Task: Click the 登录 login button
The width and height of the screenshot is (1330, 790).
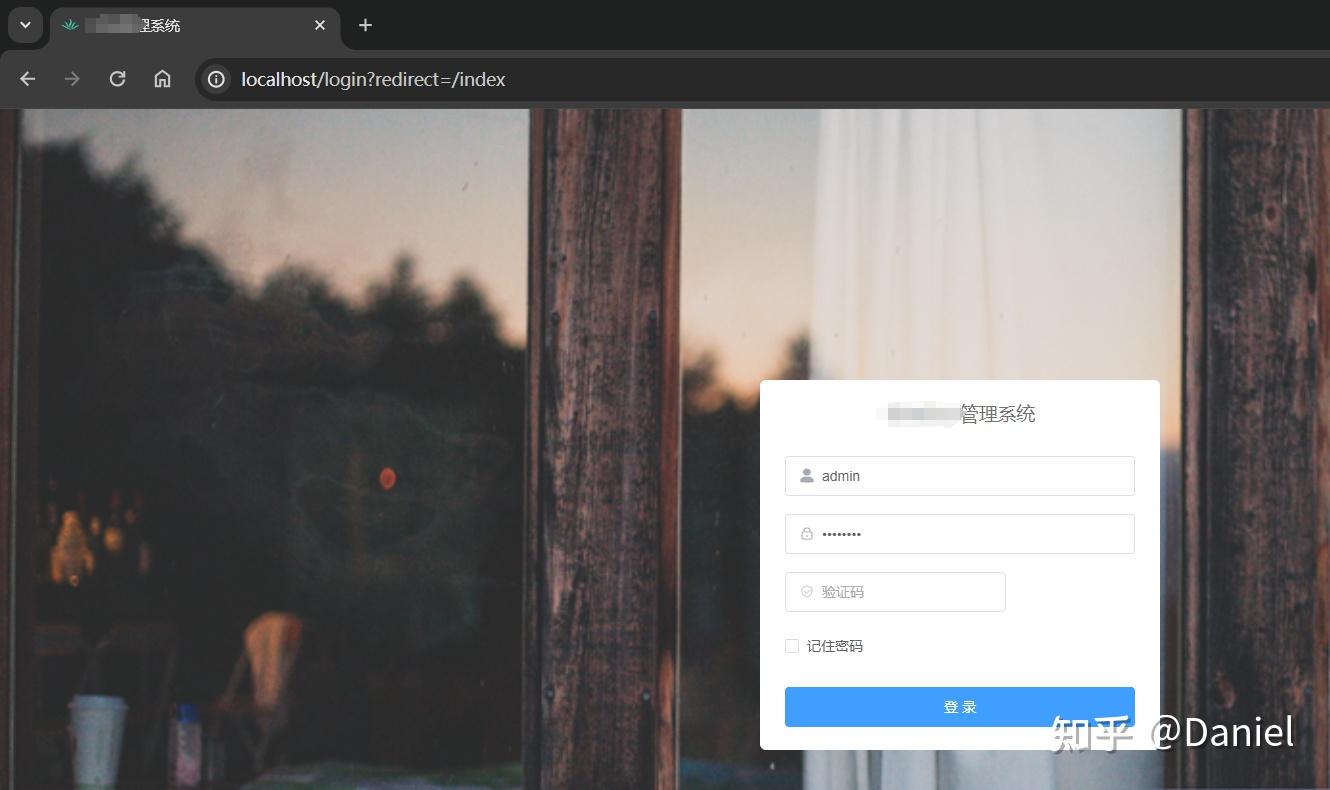Action: pyautogui.click(x=959, y=706)
